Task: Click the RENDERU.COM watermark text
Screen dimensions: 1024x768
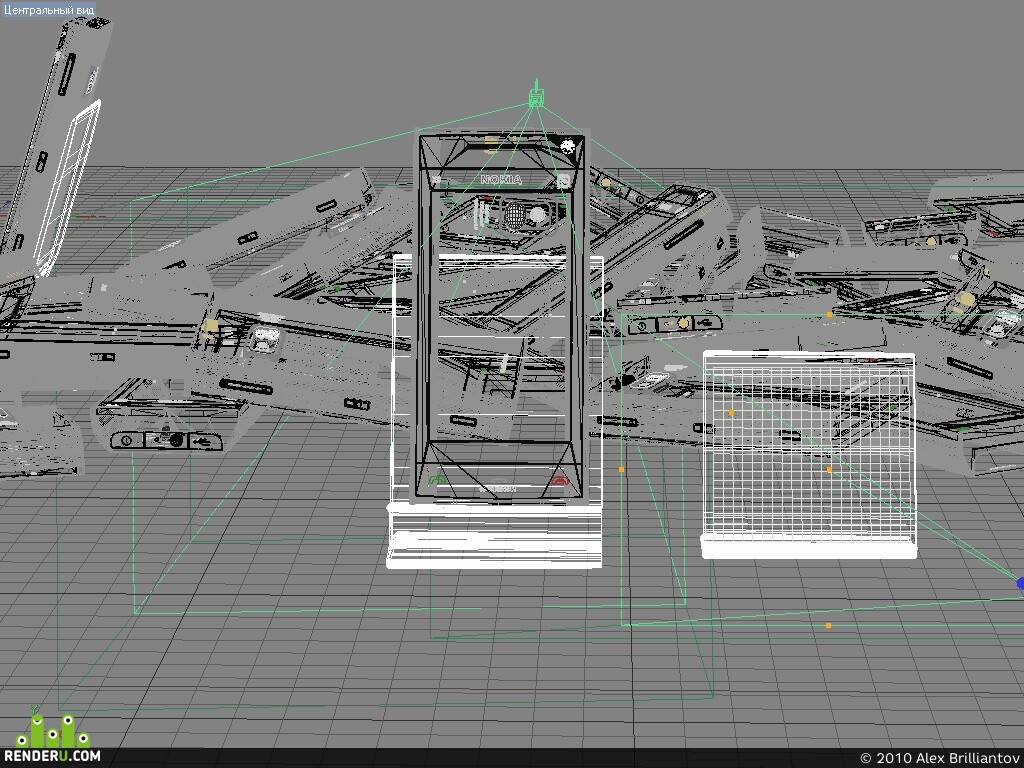Action: click(53, 756)
